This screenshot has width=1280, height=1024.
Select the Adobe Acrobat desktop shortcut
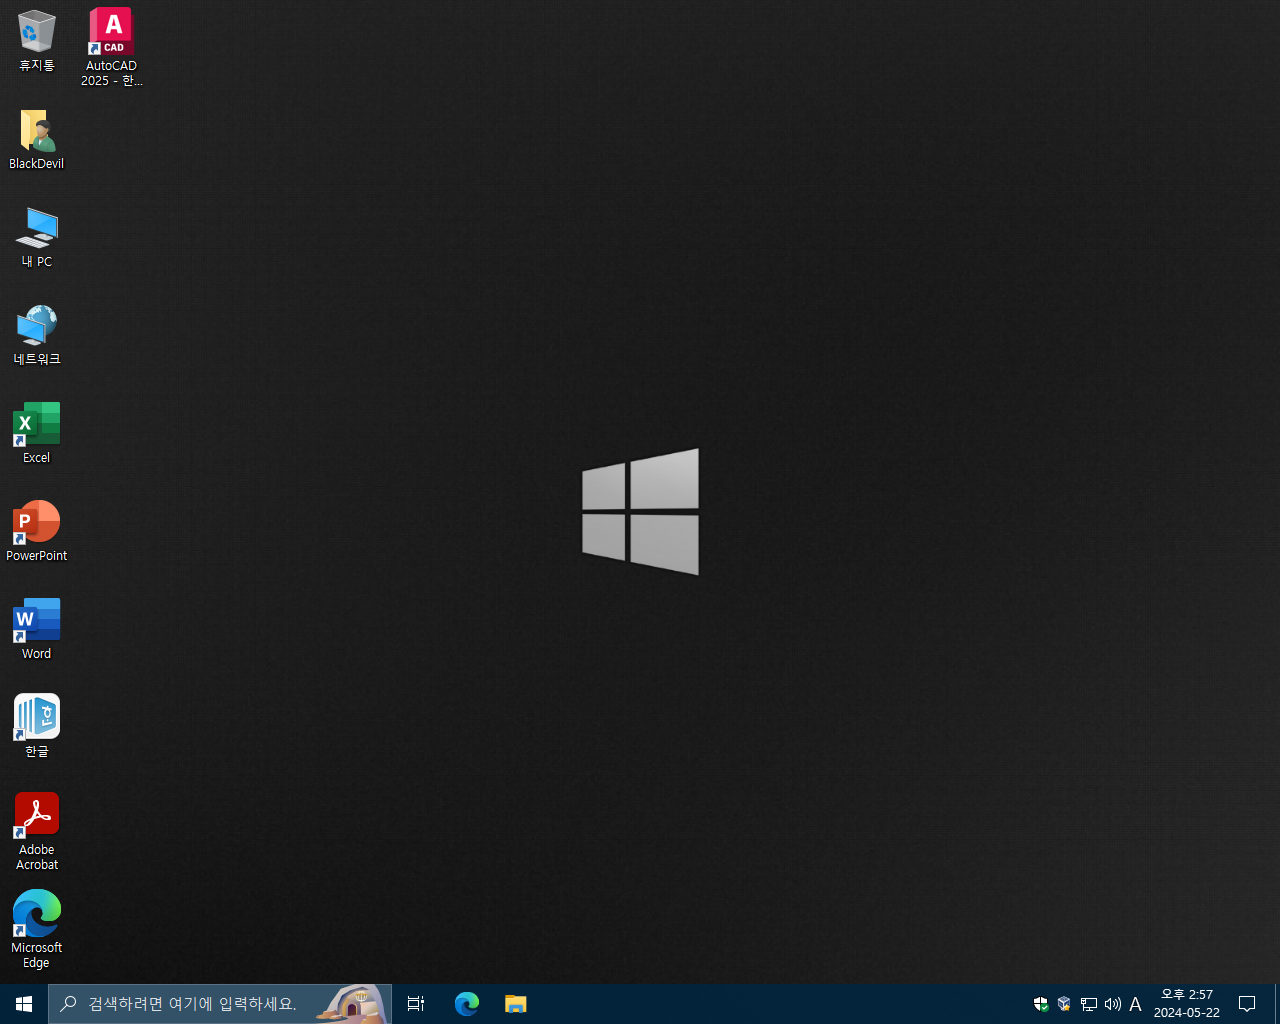pos(37,832)
